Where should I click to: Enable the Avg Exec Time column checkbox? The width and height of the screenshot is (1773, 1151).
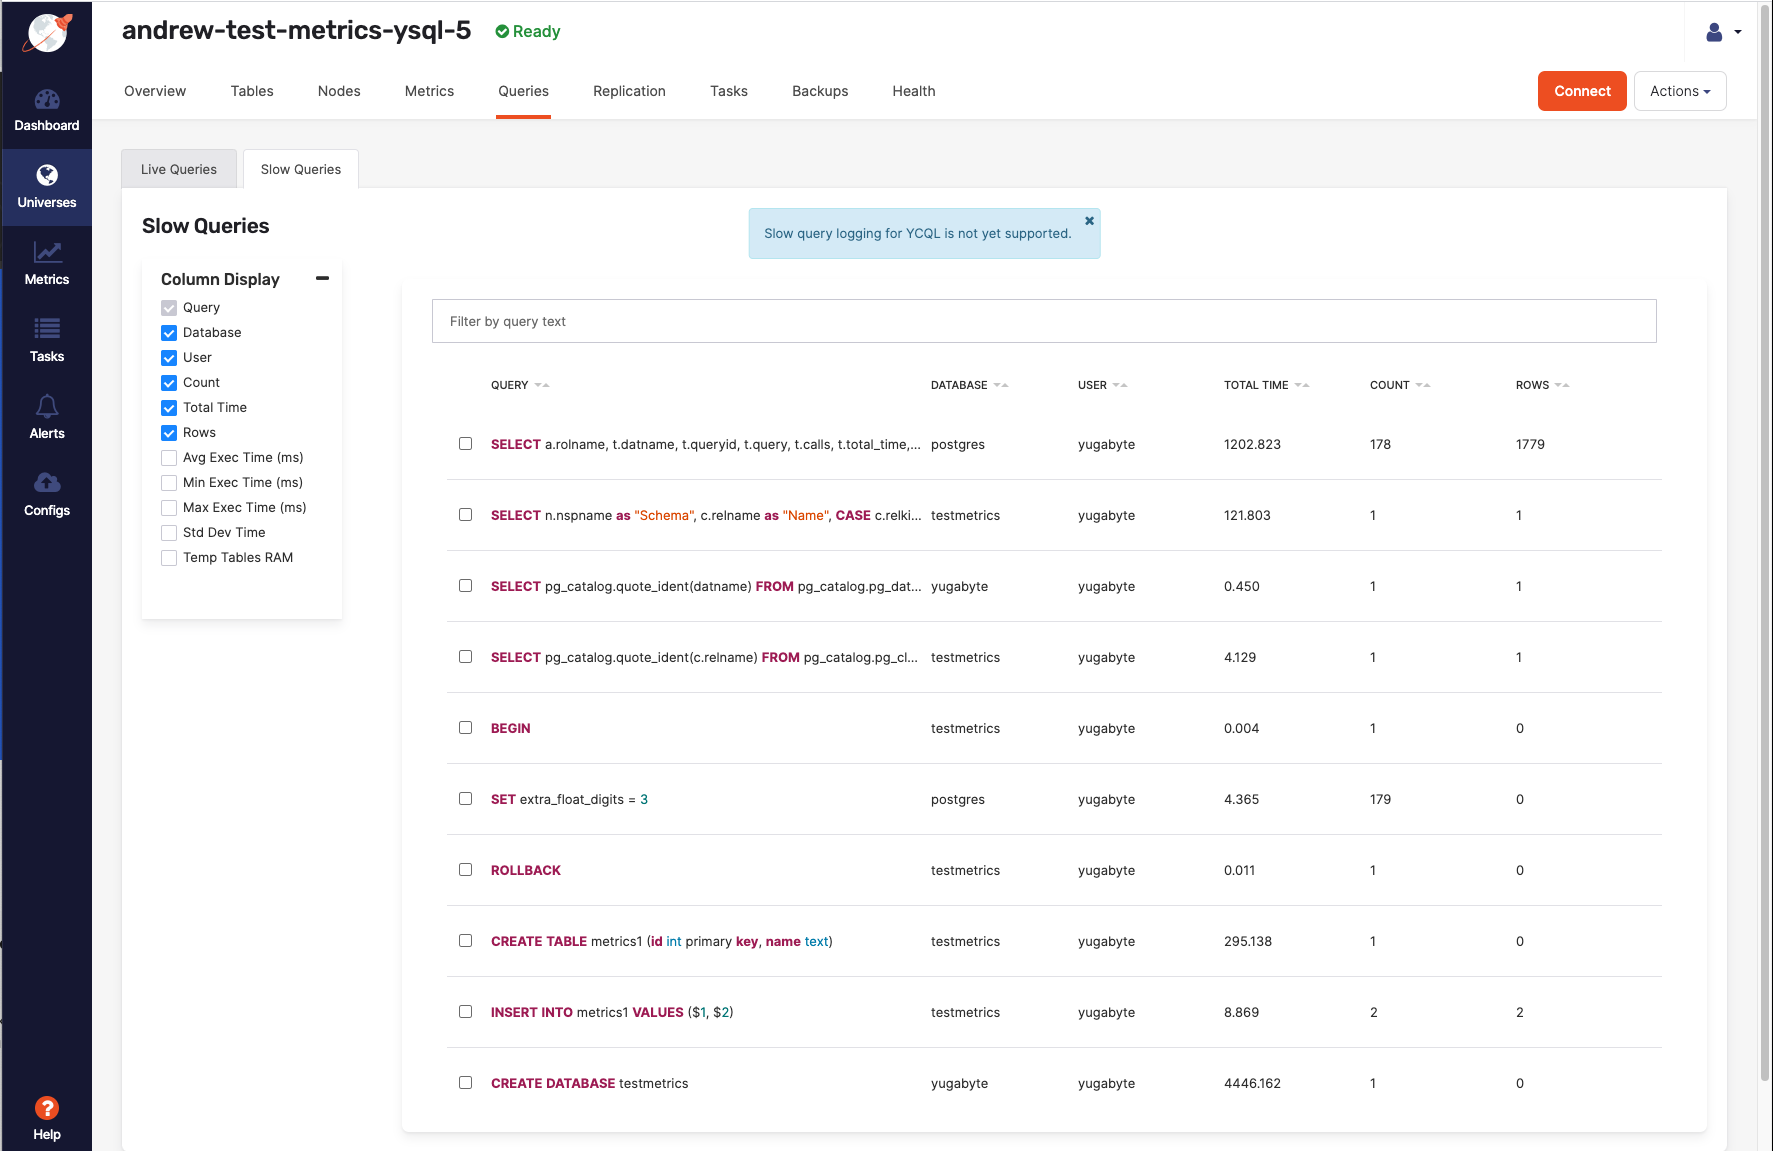click(169, 458)
